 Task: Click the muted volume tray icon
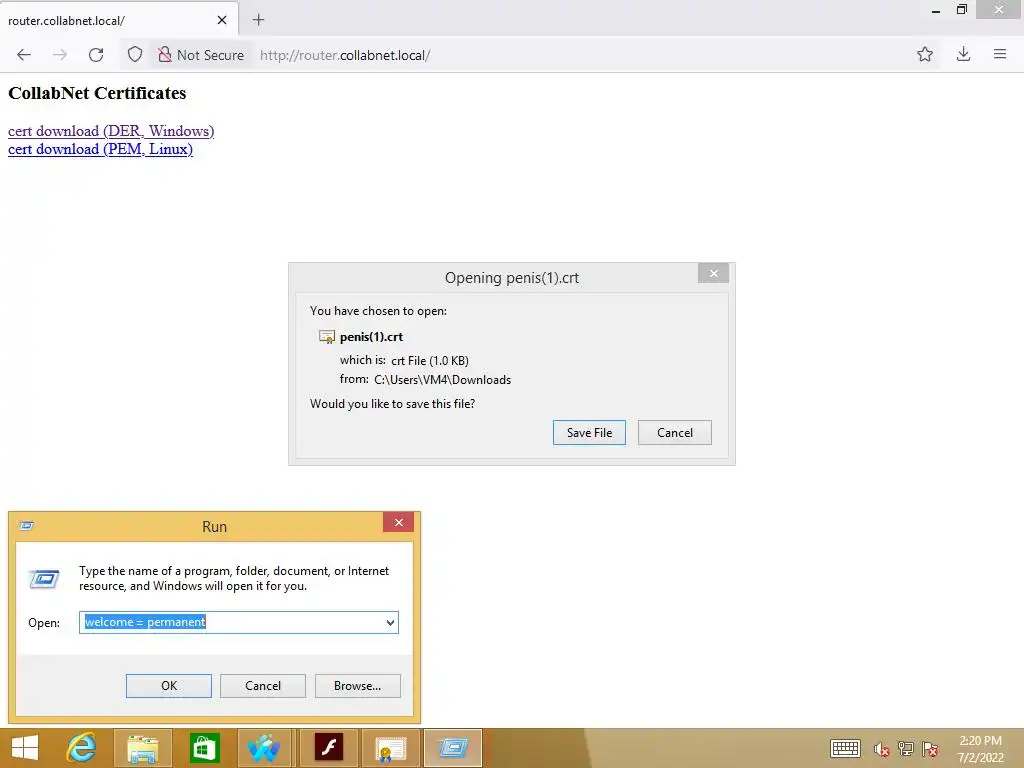[x=882, y=749]
